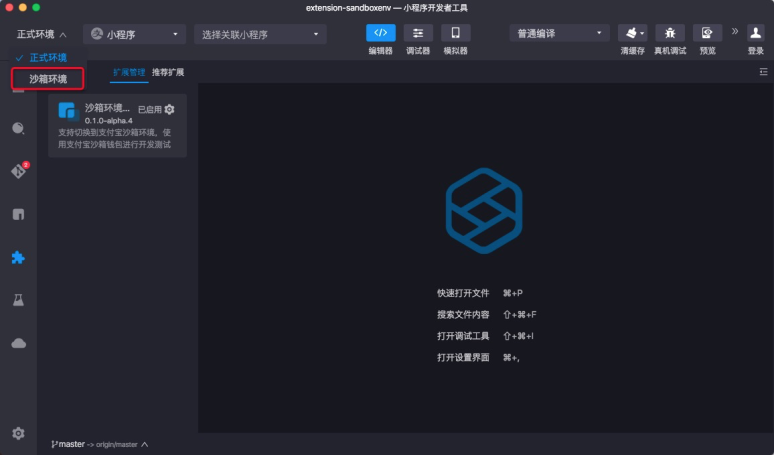Open the flask test sidebar icon

click(18, 300)
